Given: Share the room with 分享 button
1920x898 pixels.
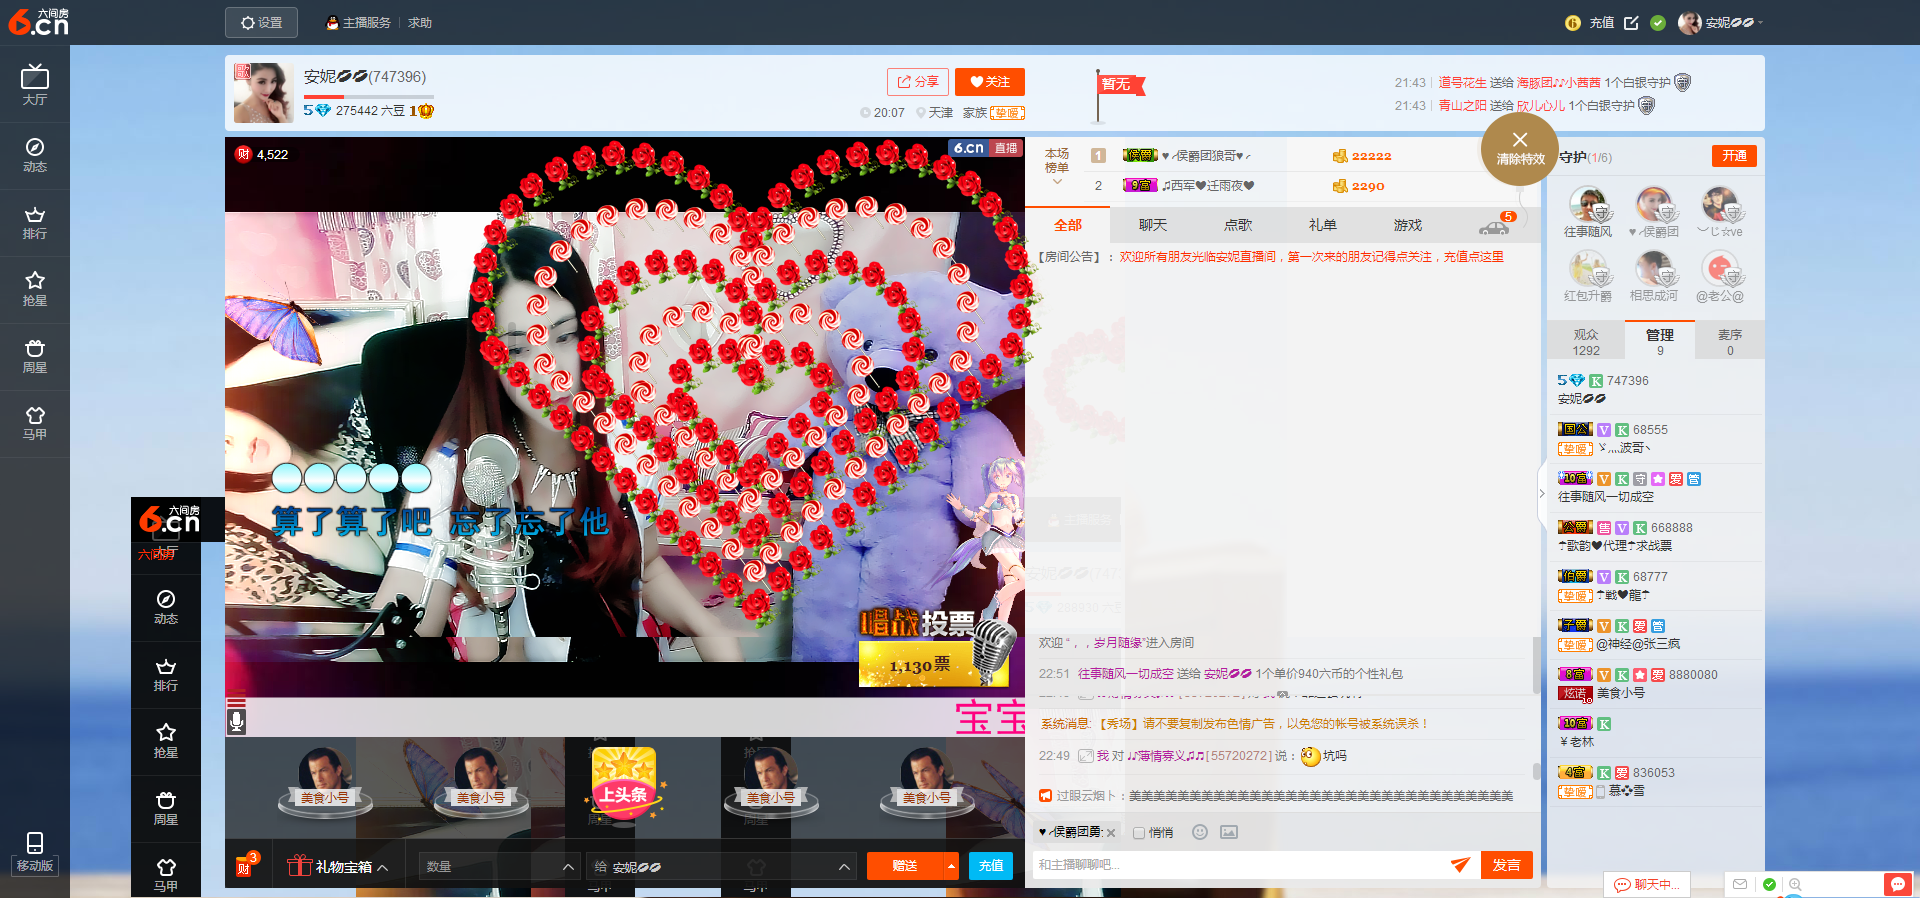Looking at the screenshot, I should coord(918,82).
